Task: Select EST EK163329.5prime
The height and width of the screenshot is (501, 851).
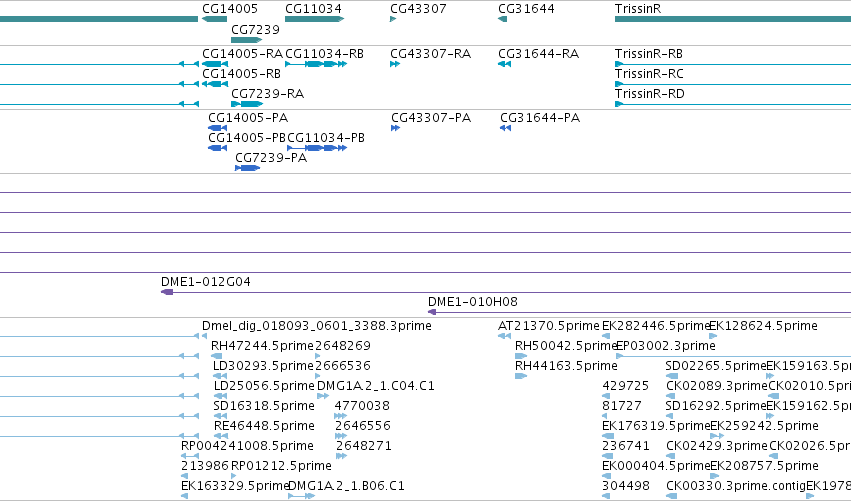Action: coord(234,486)
